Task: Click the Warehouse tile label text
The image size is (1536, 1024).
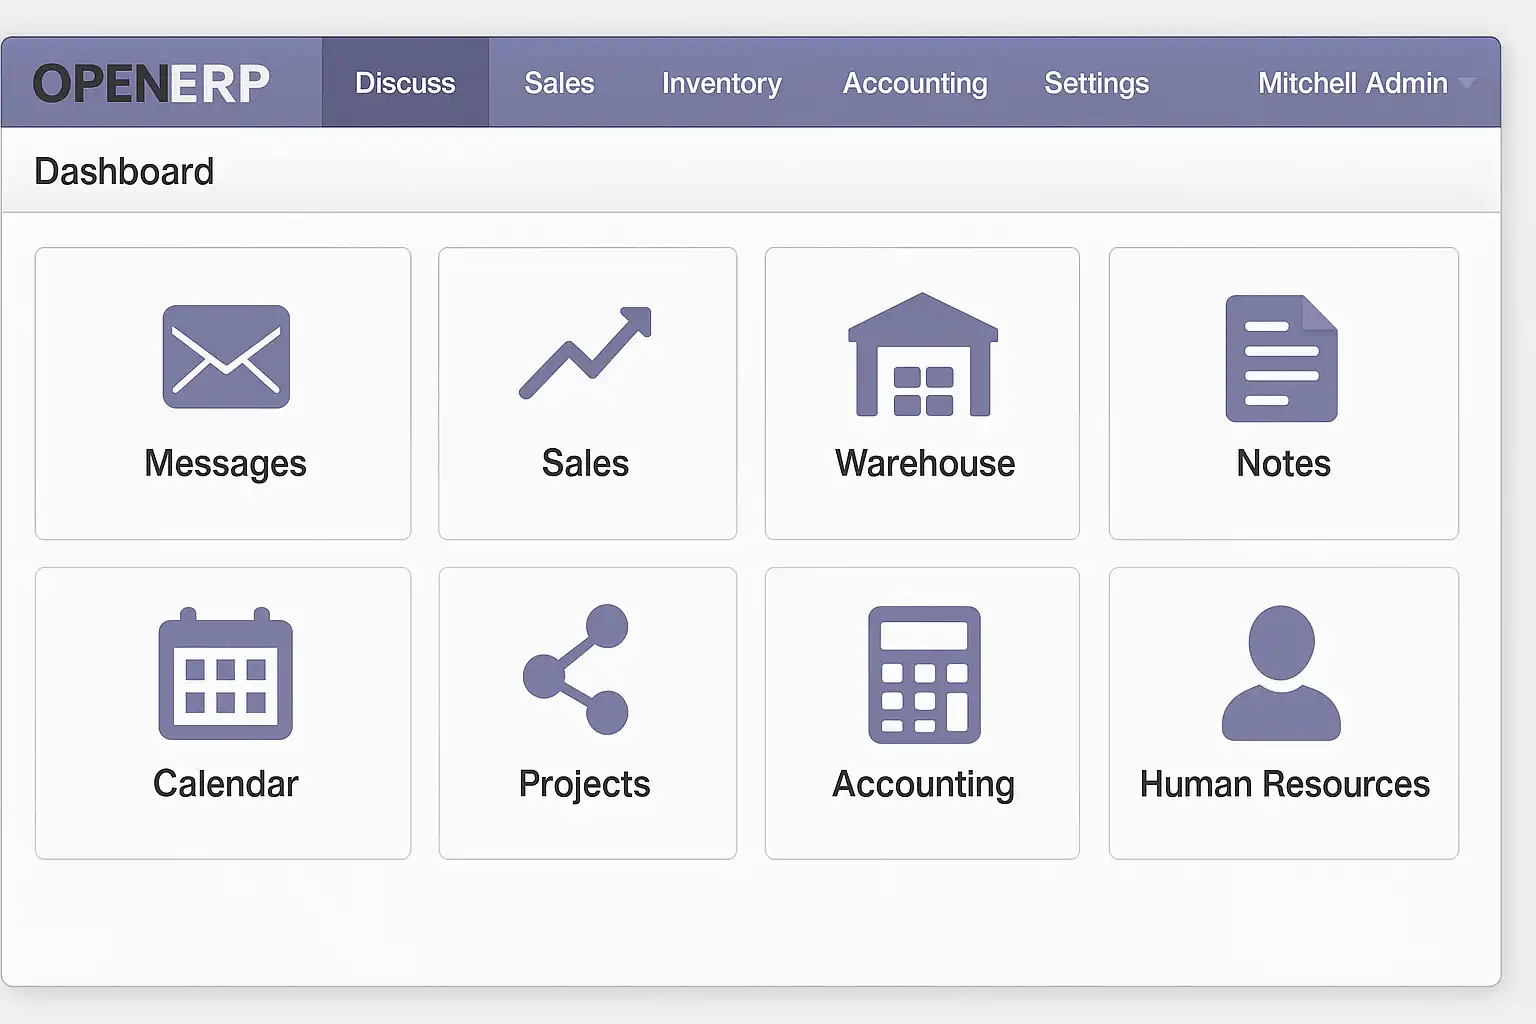Action: [x=925, y=464]
